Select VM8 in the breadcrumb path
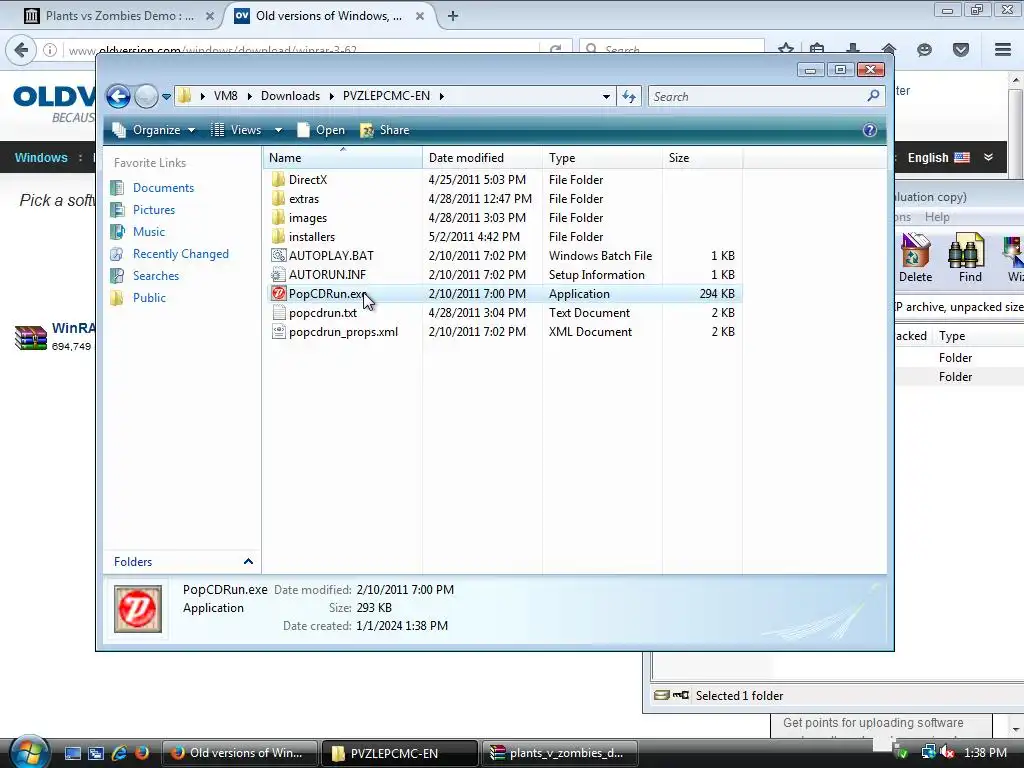Screen dimensions: 1024x768 point(225,96)
